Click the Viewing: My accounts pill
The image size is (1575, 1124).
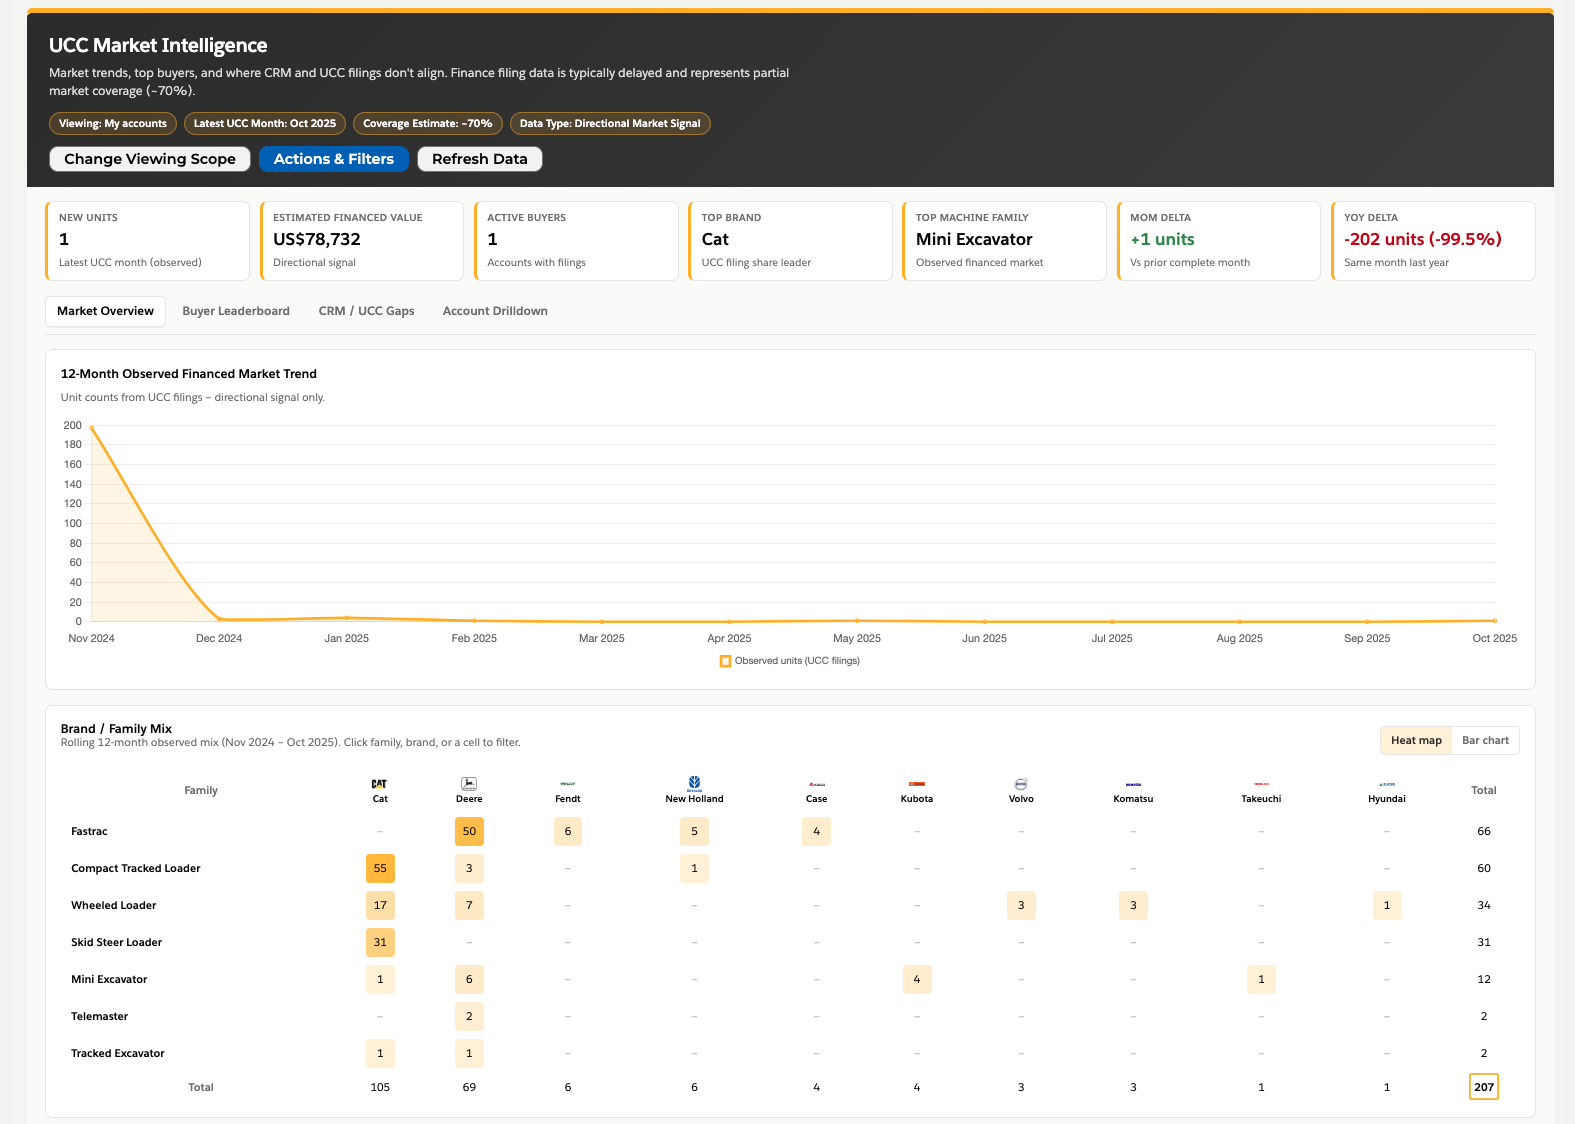113,124
